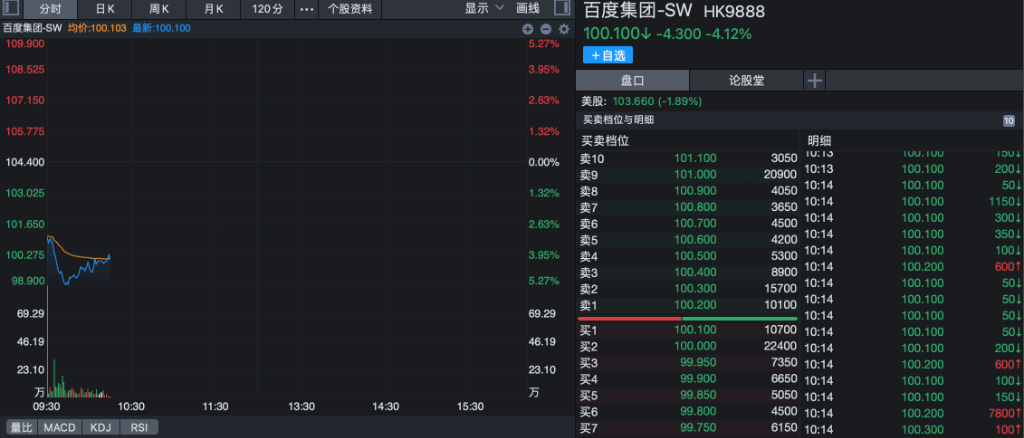Click the 104.400 price axis label
The width and height of the screenshot is (1024, 438).
[x=24, y=162]
